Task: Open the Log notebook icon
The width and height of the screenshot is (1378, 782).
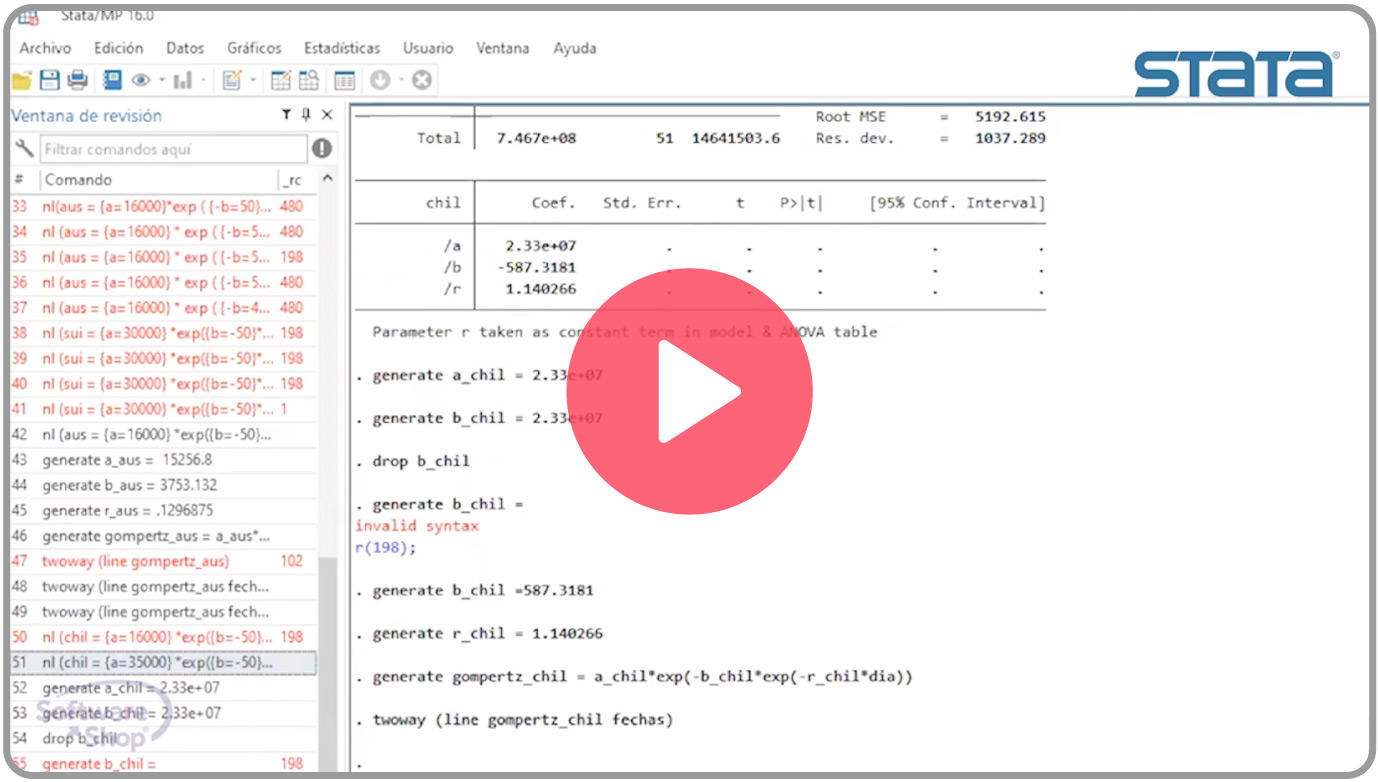Action: pos(112,80)
